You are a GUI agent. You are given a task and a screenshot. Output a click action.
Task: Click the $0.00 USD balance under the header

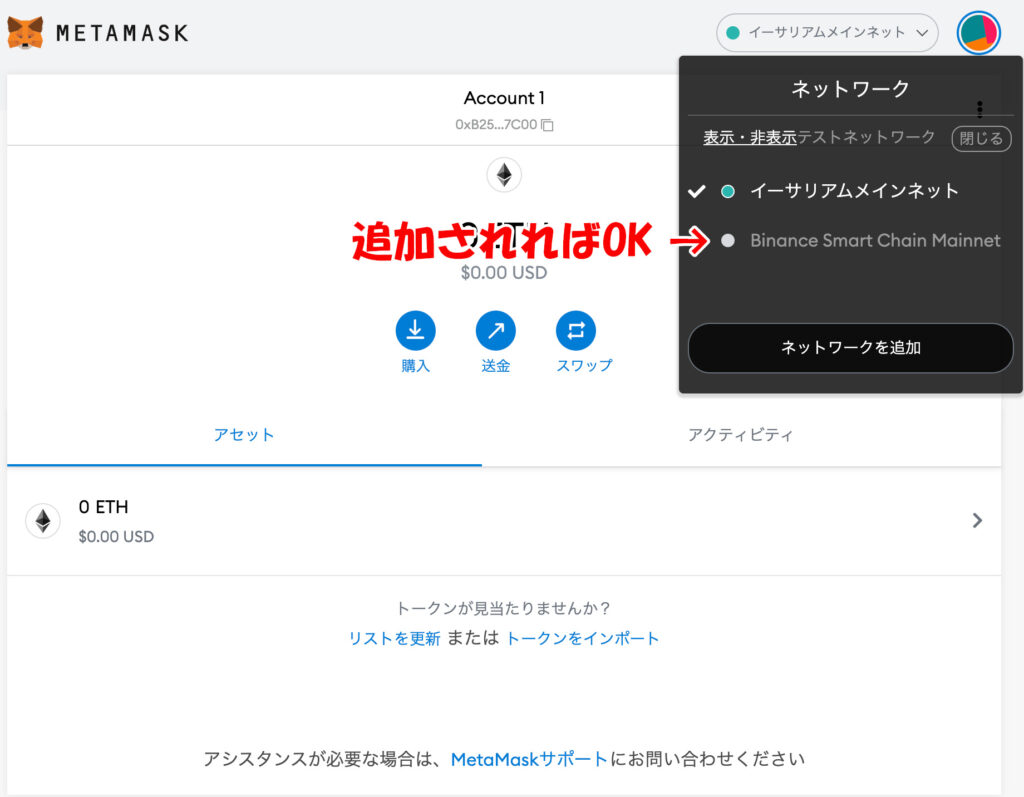click(x=504, y=272)
